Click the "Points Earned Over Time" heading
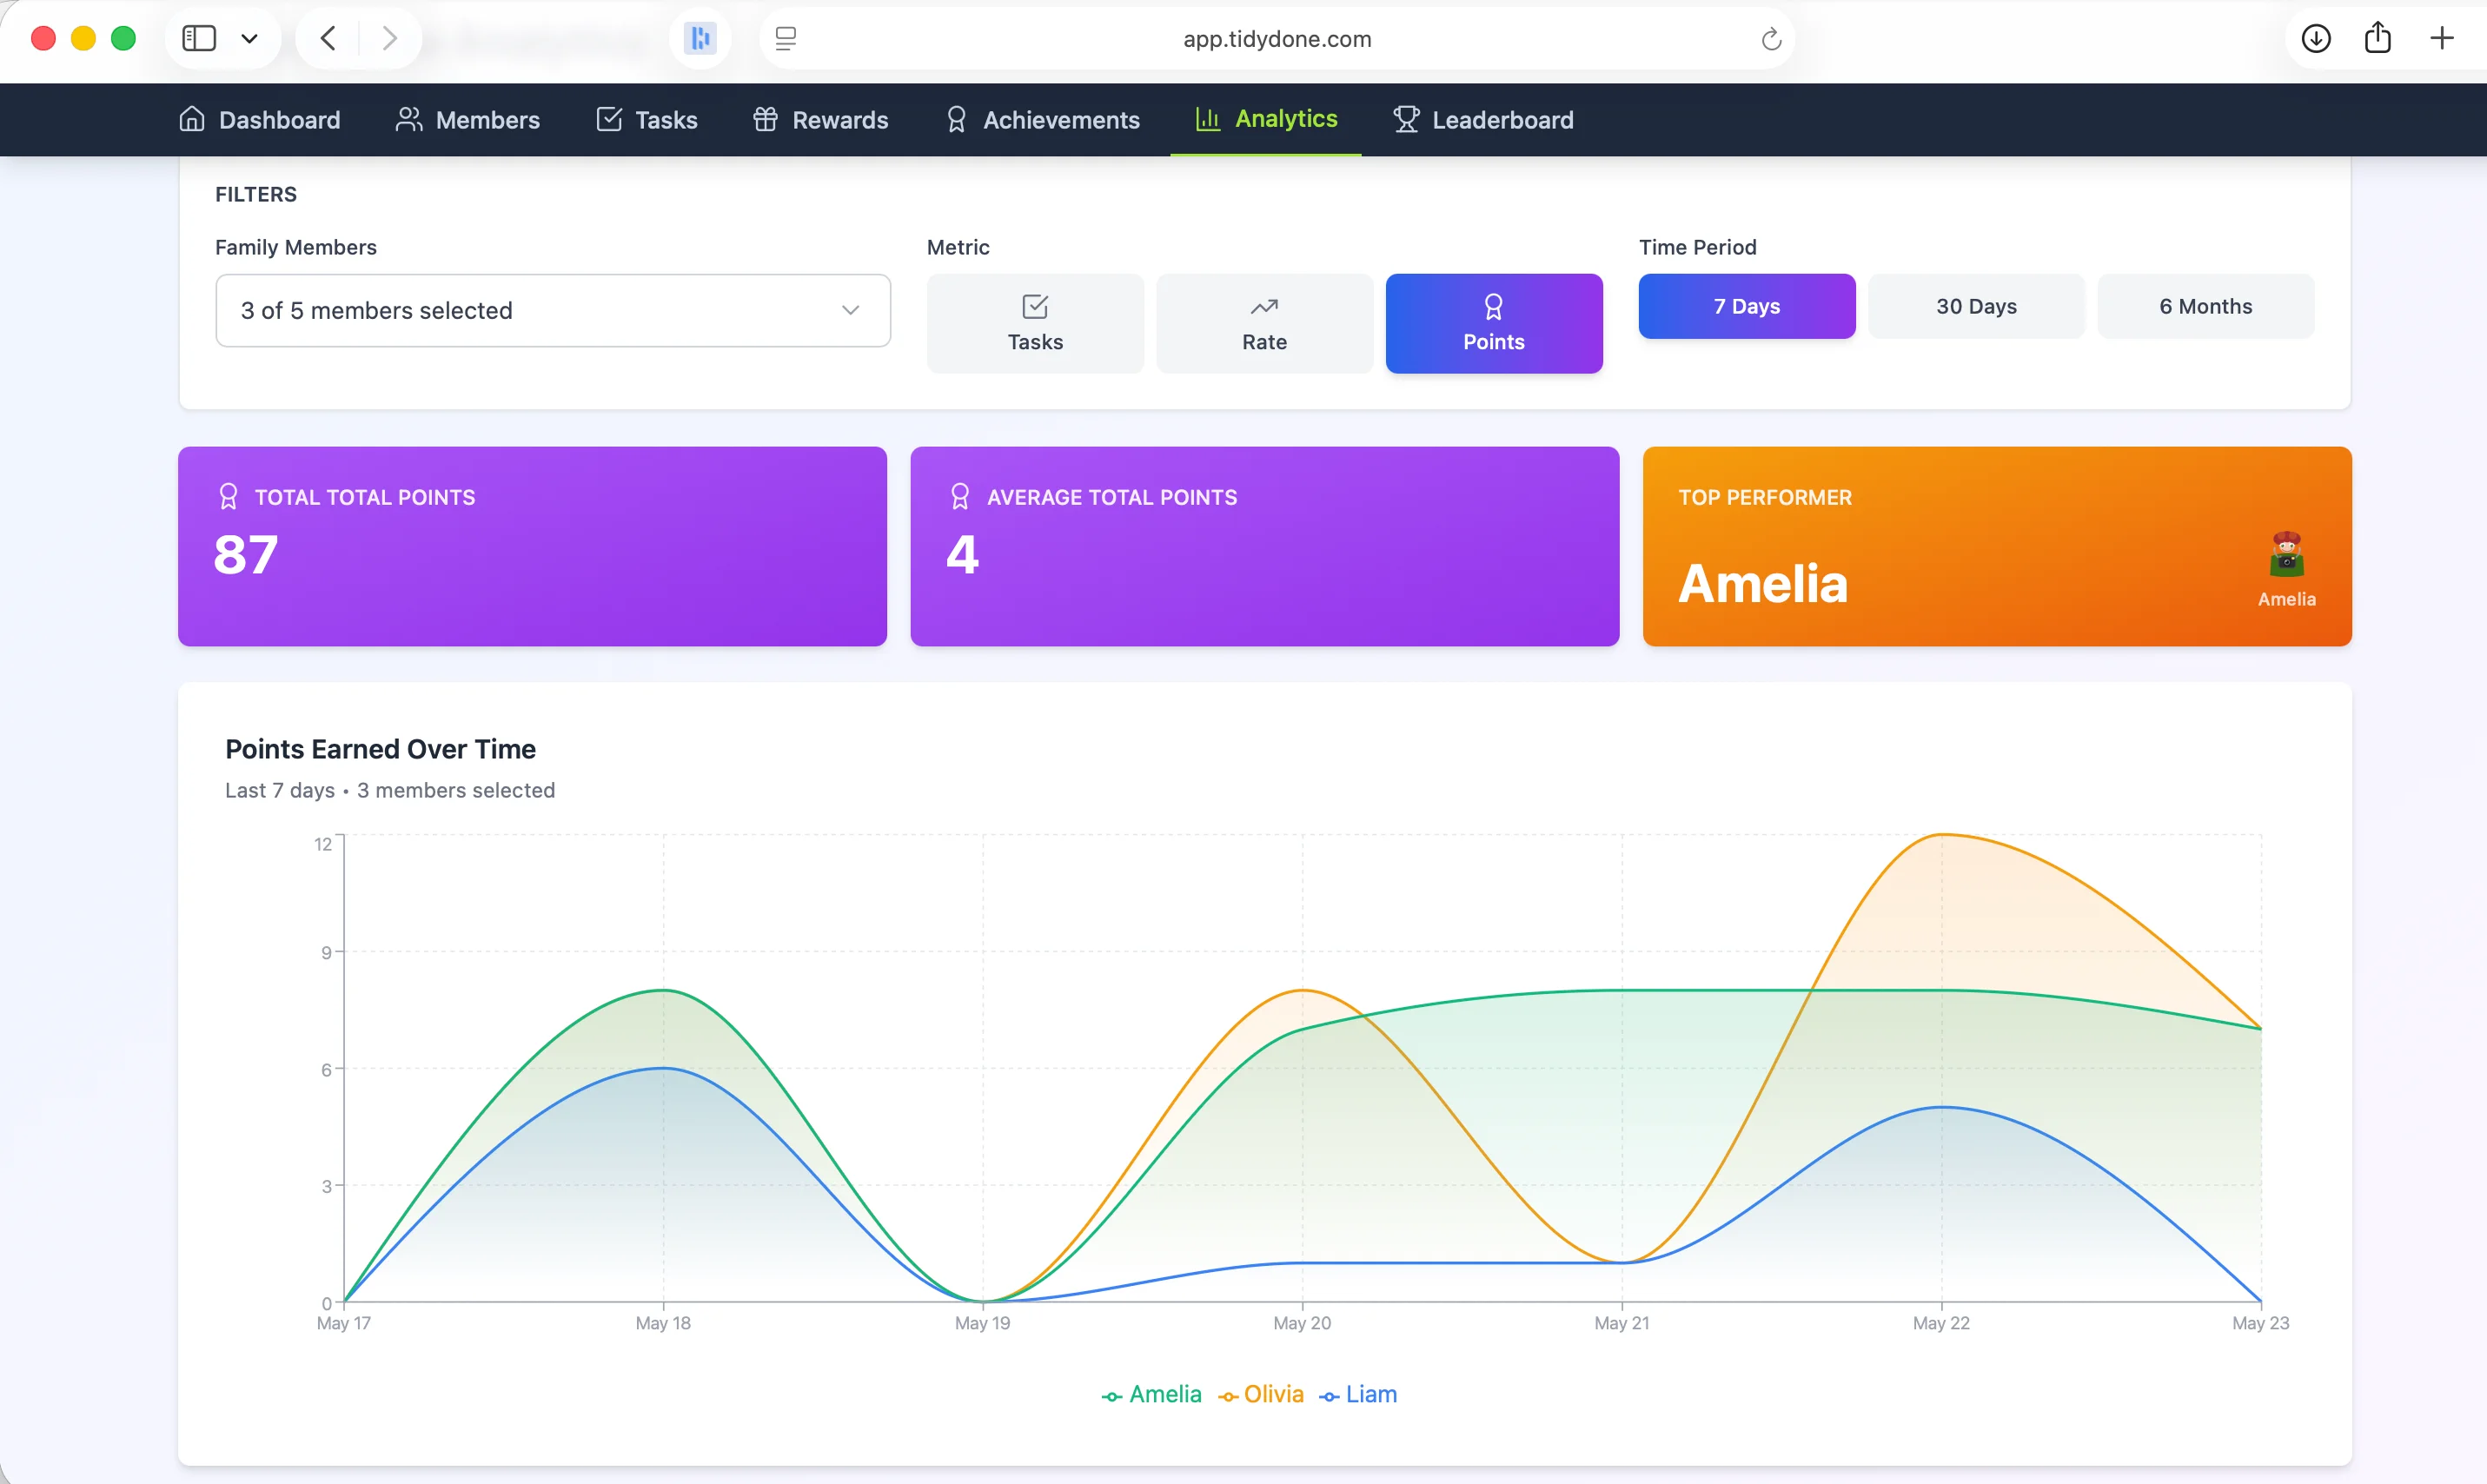This screenshot has width=2487, height=1484. [380, 749]
